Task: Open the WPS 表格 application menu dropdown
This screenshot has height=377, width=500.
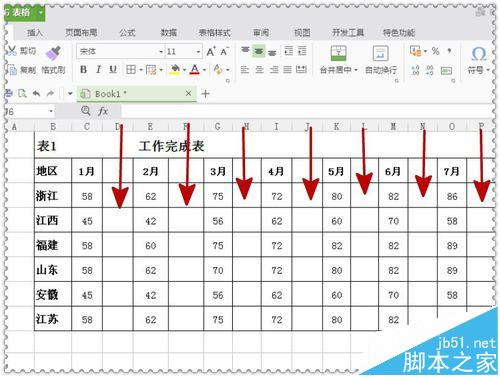Action: coord(40,13)
